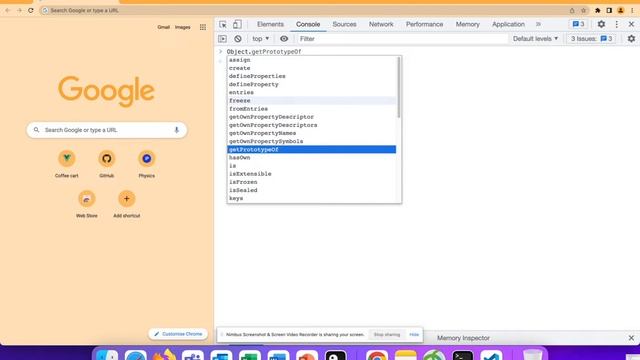
Task: Switch to the Console tab
Action: pos(308,24)
